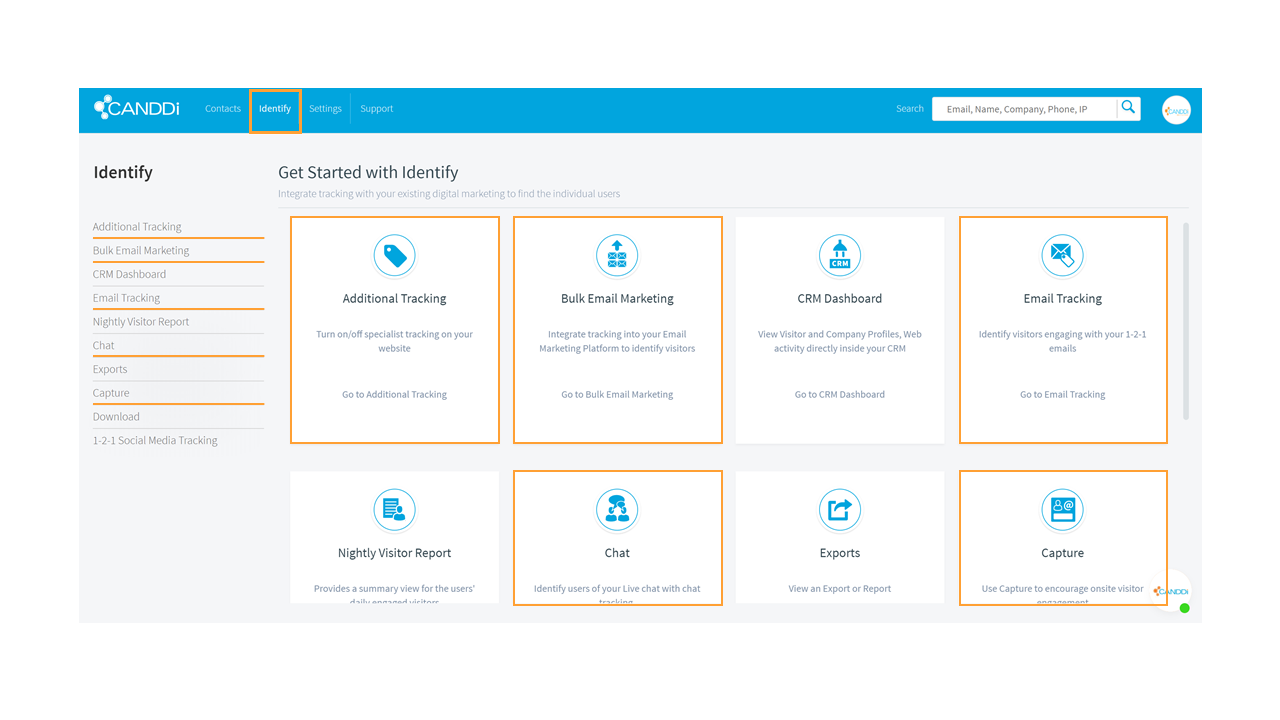1280x720 pixels.
Task: Click Go to CRM Dashboard link
Action: pyautogui.click(x=840, y=395)
